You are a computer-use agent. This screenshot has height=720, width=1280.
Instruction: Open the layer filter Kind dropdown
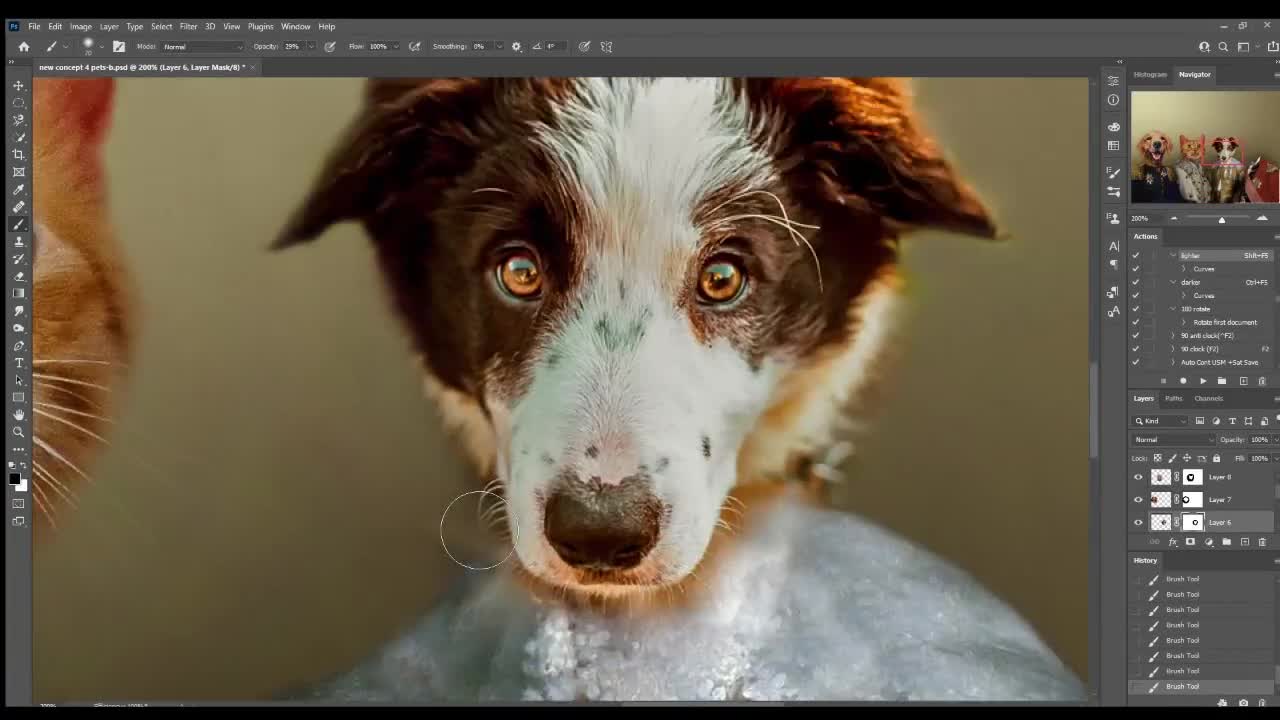point(1162,421)
